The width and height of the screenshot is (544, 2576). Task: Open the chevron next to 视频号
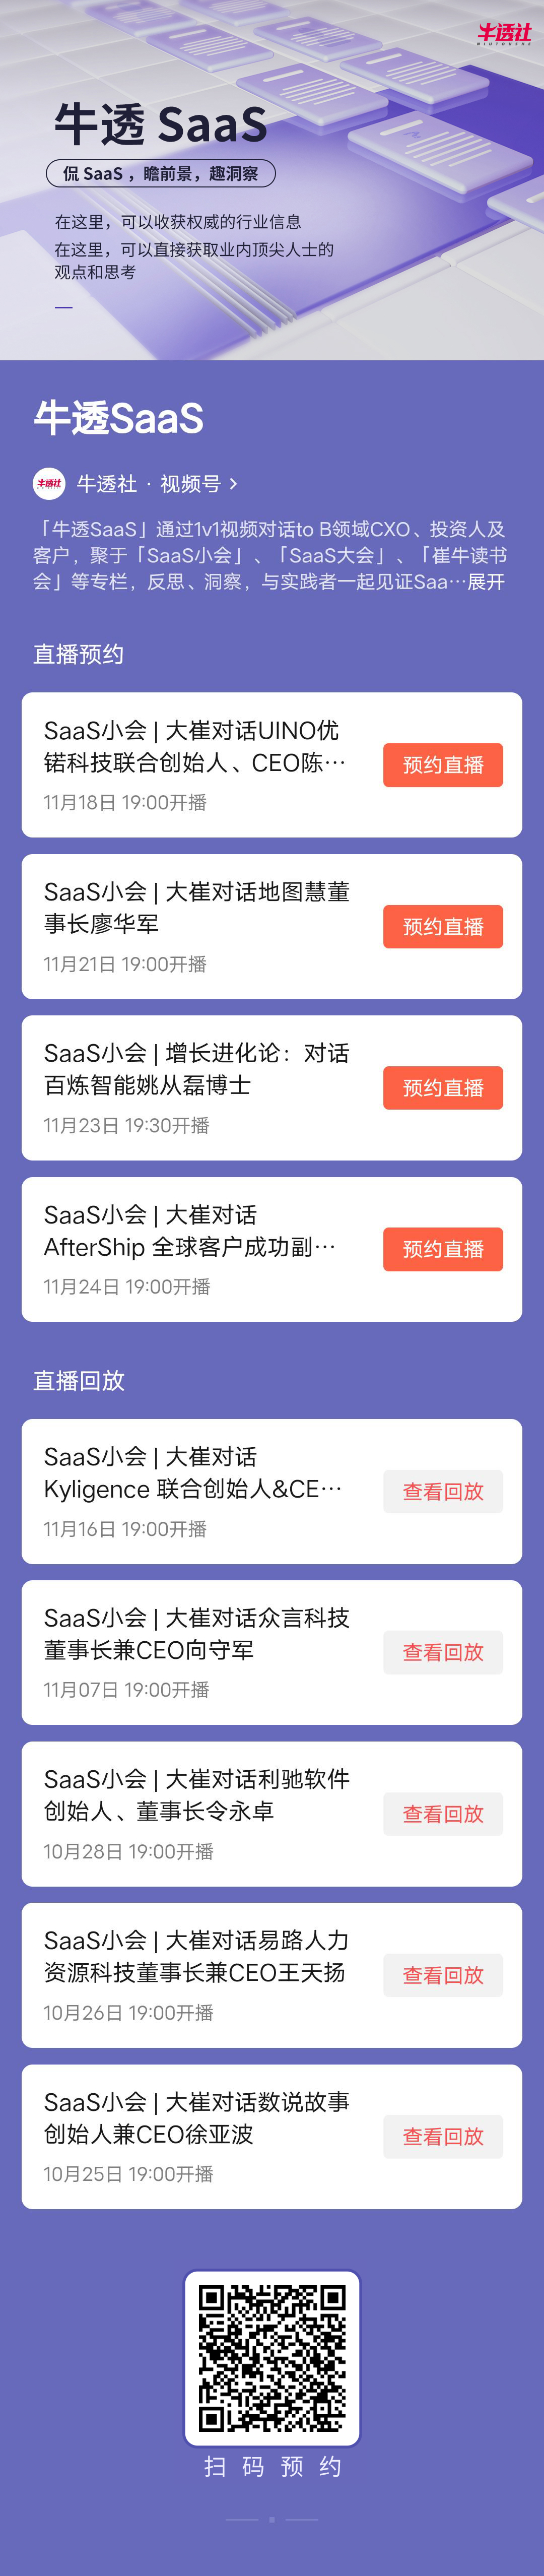point(233,483)
